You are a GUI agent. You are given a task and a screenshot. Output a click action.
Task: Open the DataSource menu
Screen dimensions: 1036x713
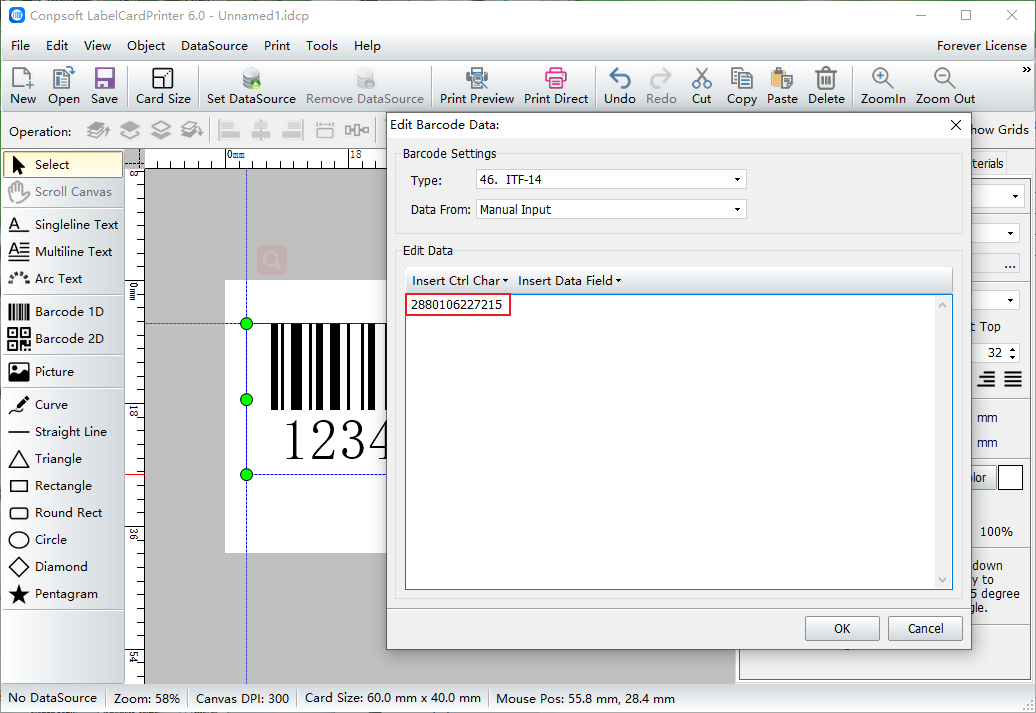(215, 46)
